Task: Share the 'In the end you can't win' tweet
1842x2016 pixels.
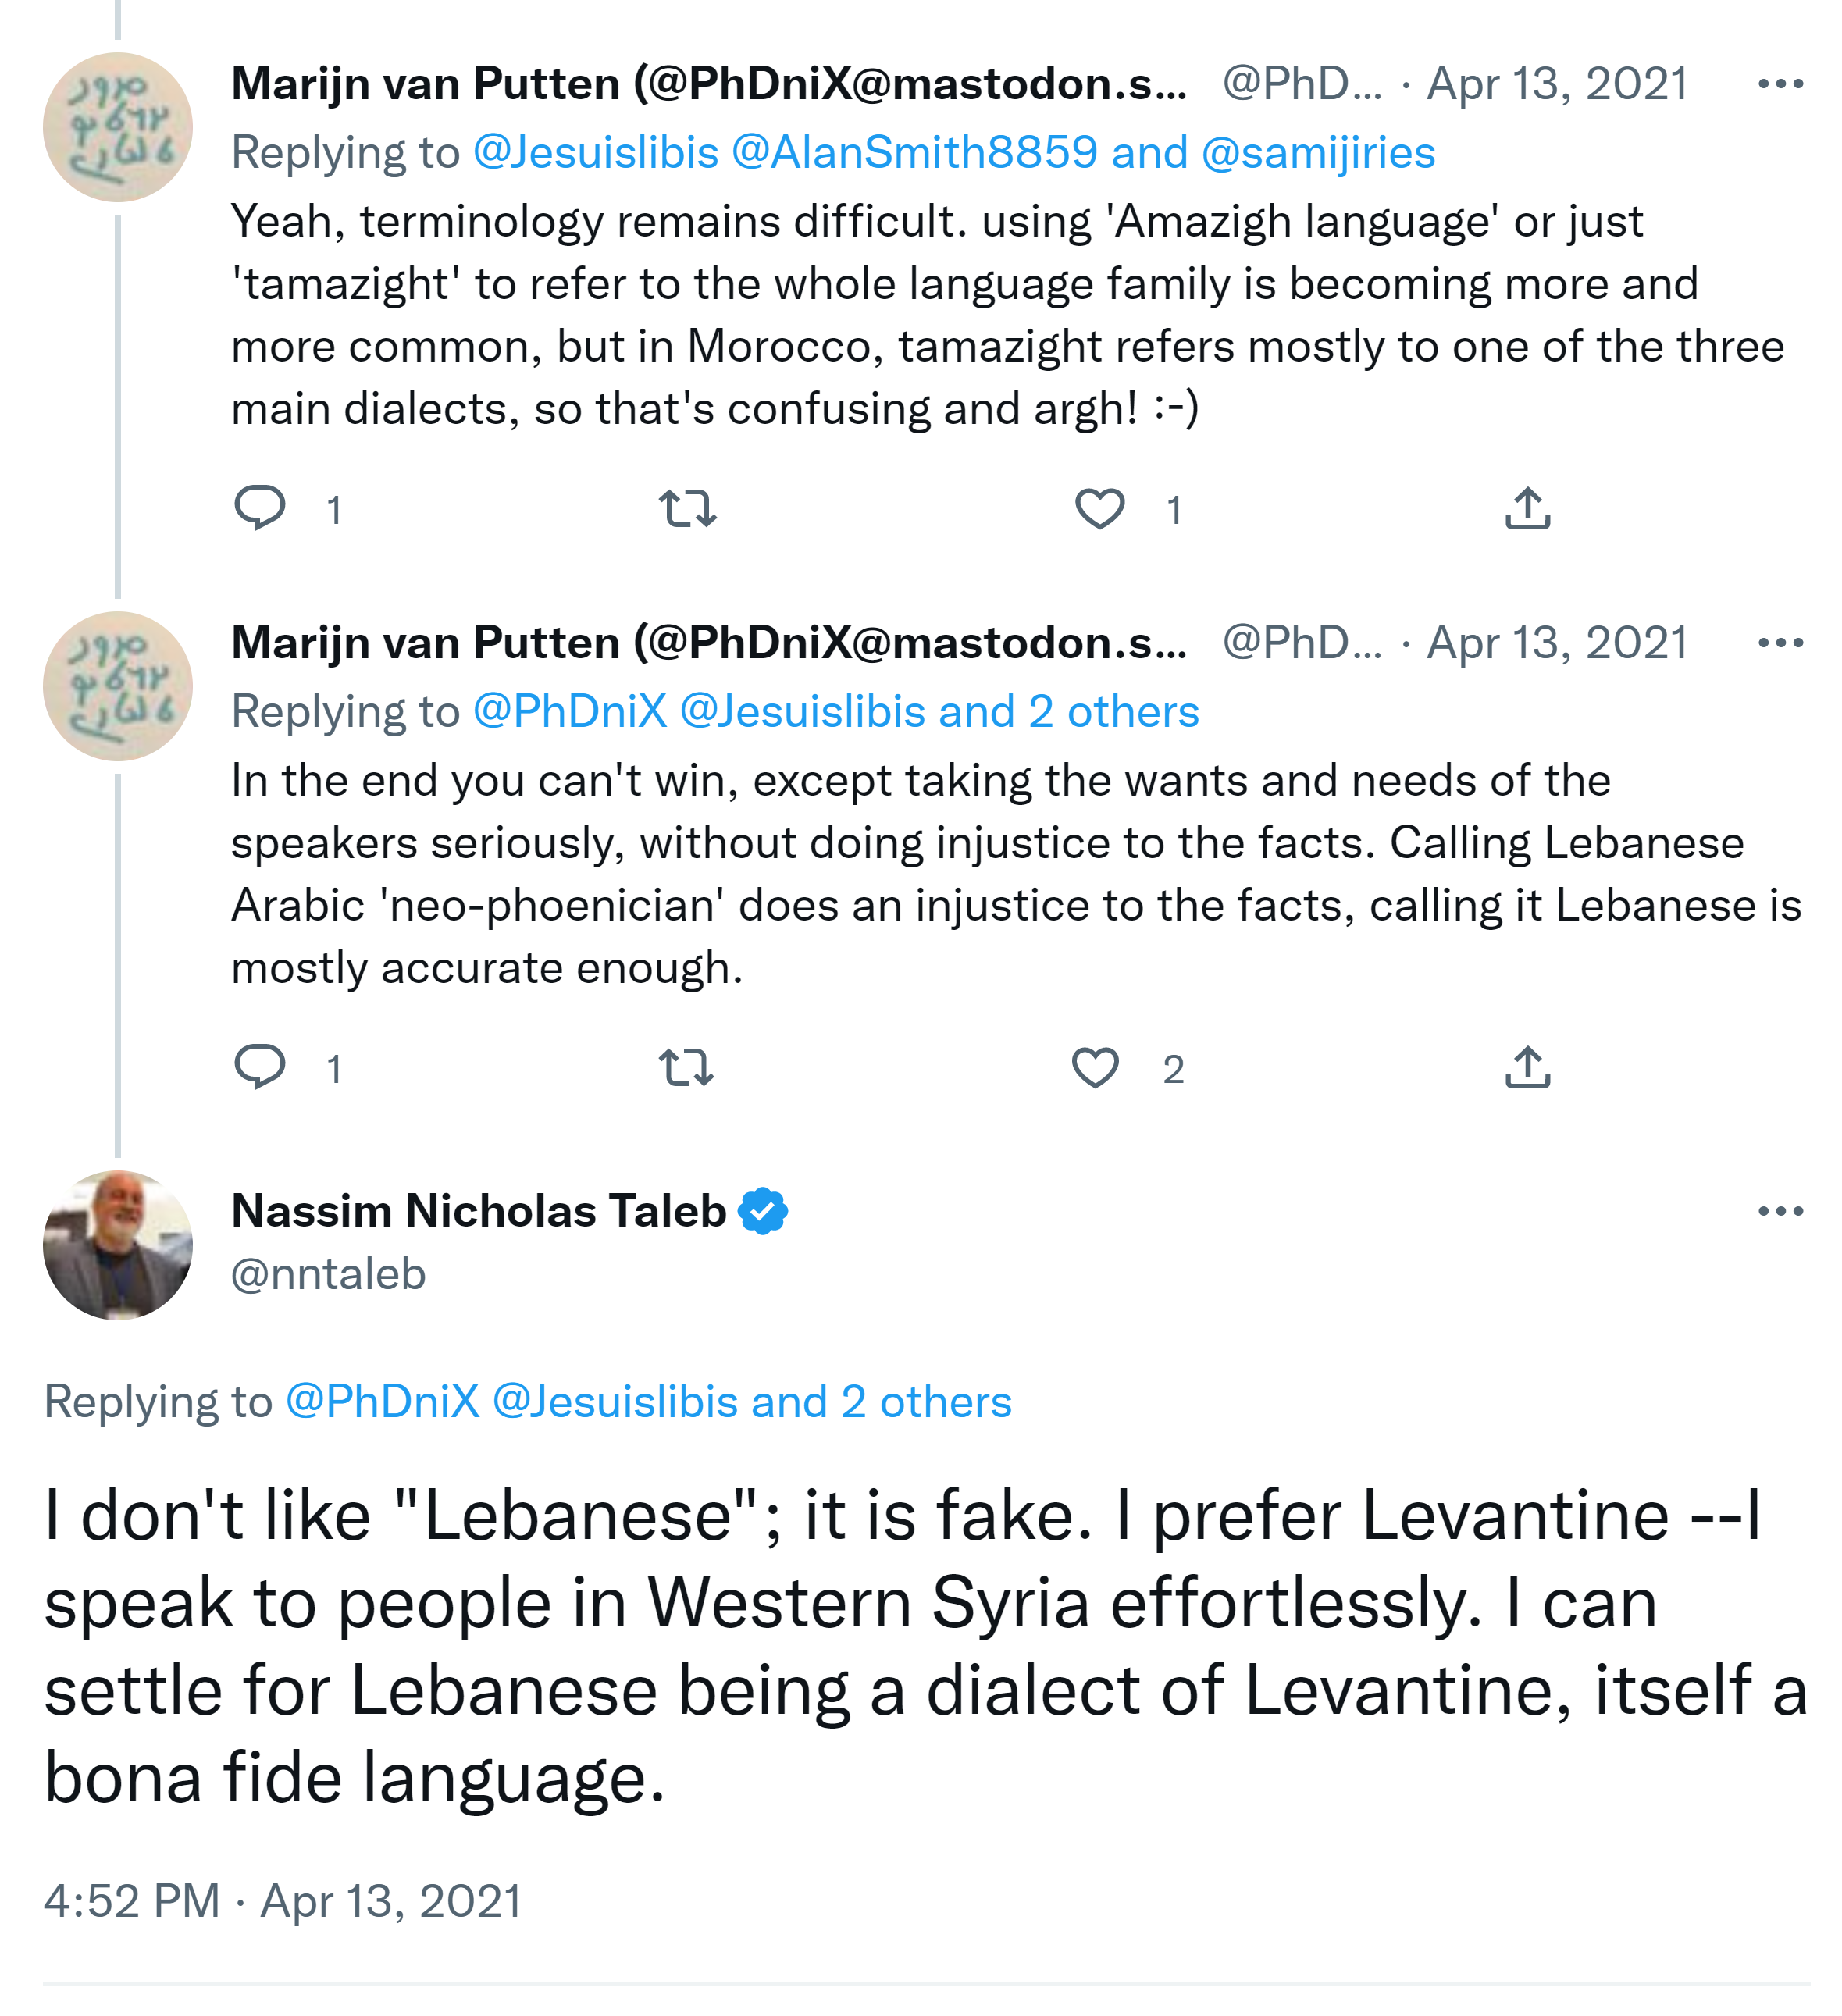Action: pos(1527,1067)
